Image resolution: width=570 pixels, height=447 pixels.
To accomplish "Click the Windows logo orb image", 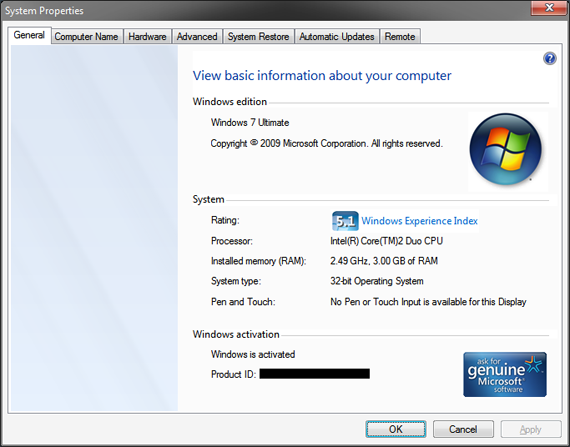I will coord(505,149).
